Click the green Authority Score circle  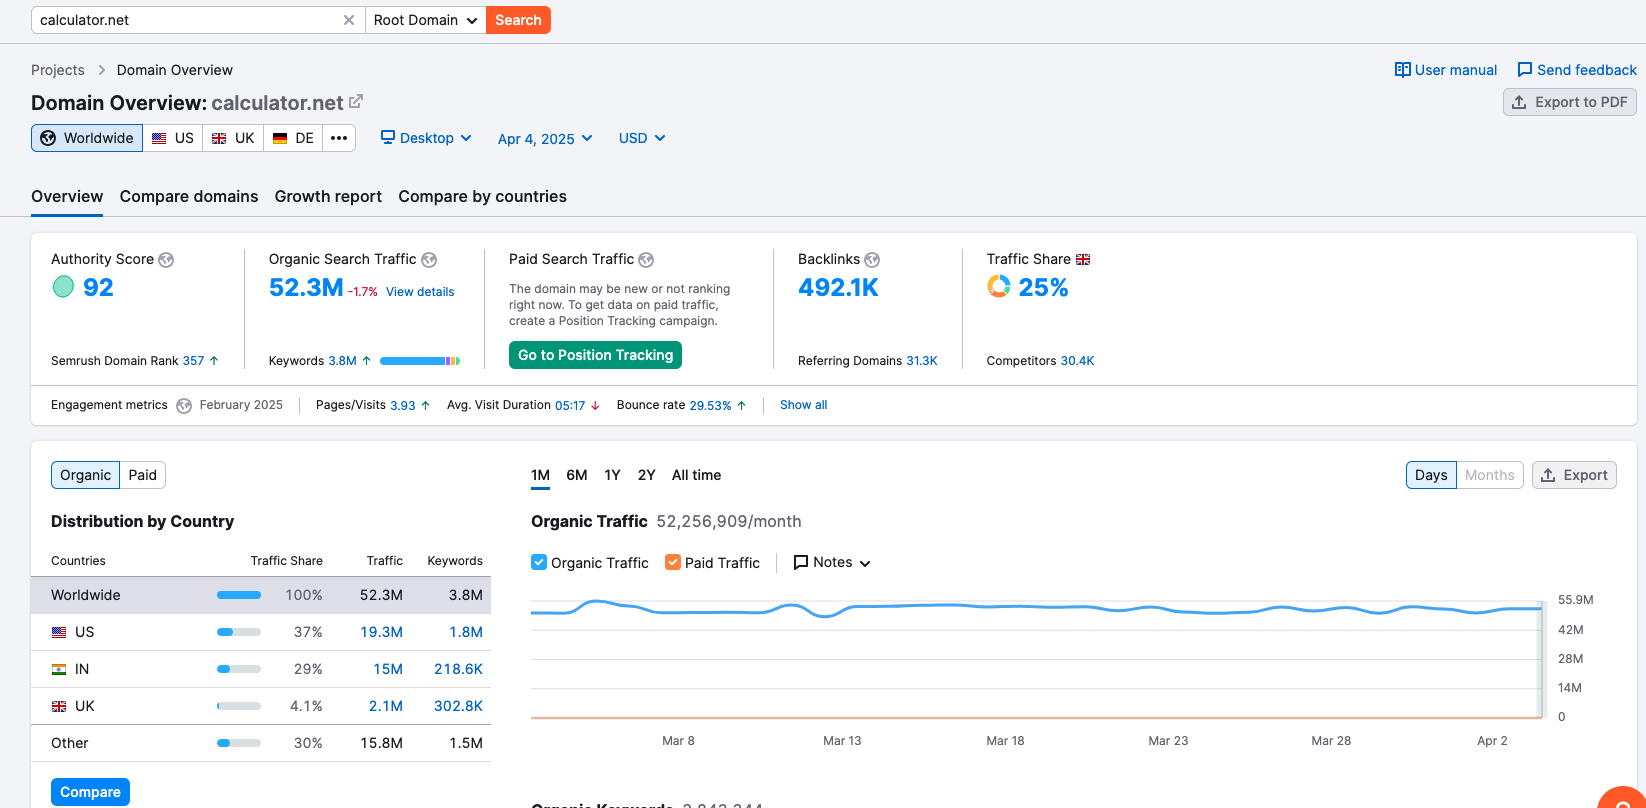pos(63,287)
